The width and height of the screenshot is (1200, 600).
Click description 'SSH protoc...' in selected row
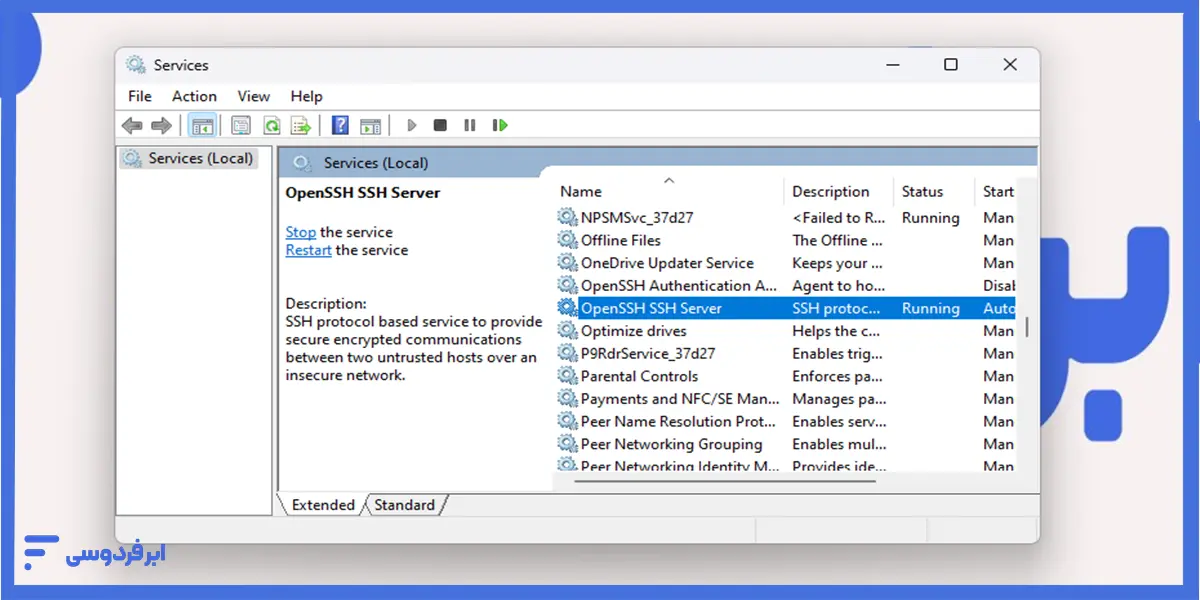pyautogui.click(x=837, y=308)
